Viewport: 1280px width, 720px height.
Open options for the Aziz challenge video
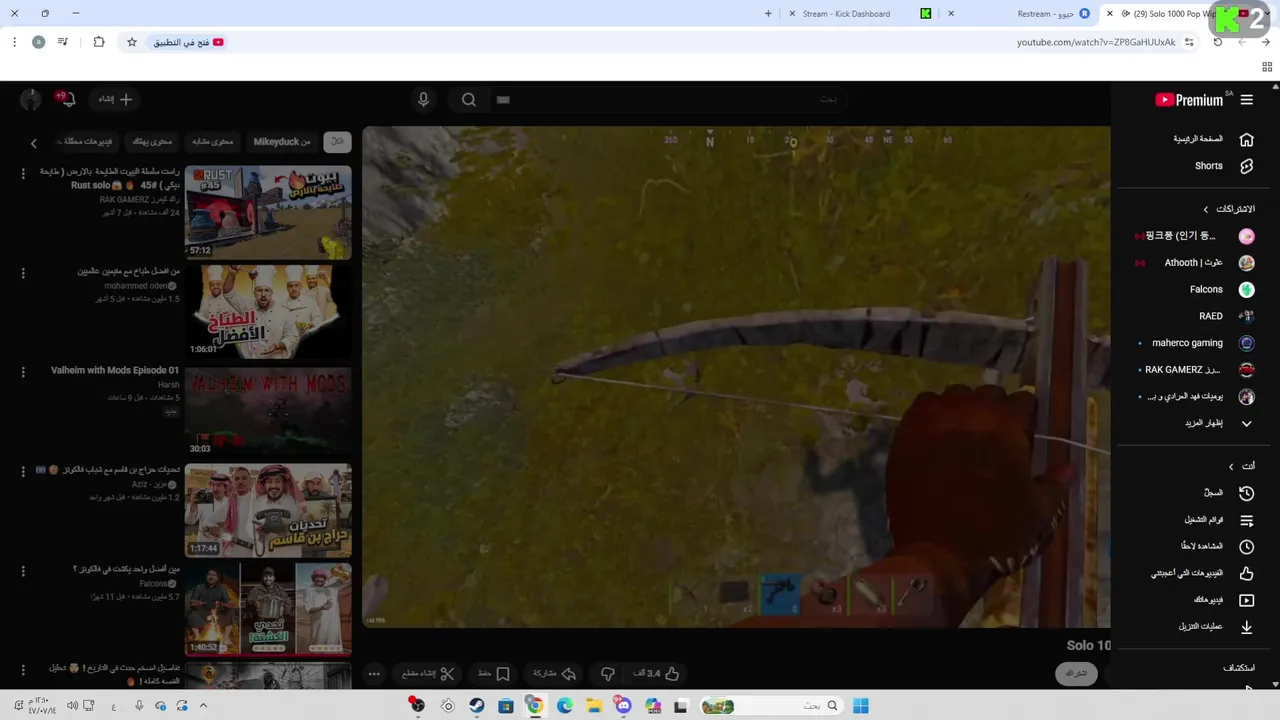23,471
